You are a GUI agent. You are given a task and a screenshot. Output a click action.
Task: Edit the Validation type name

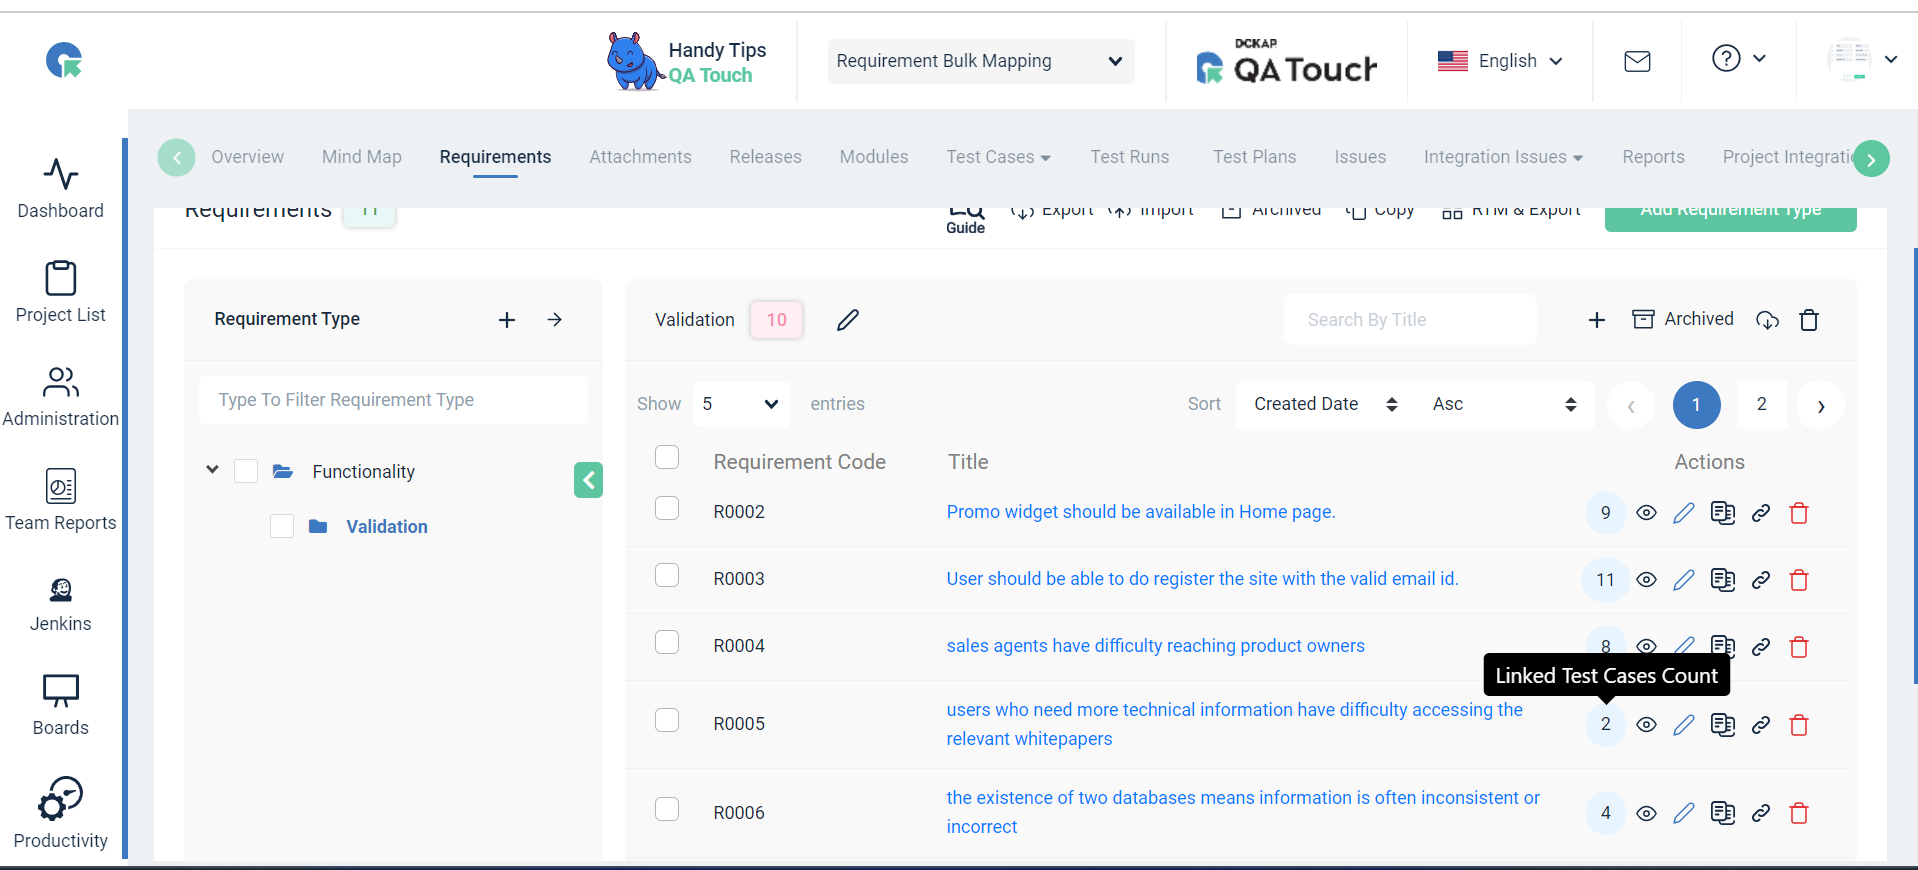[x=848, y=320]
